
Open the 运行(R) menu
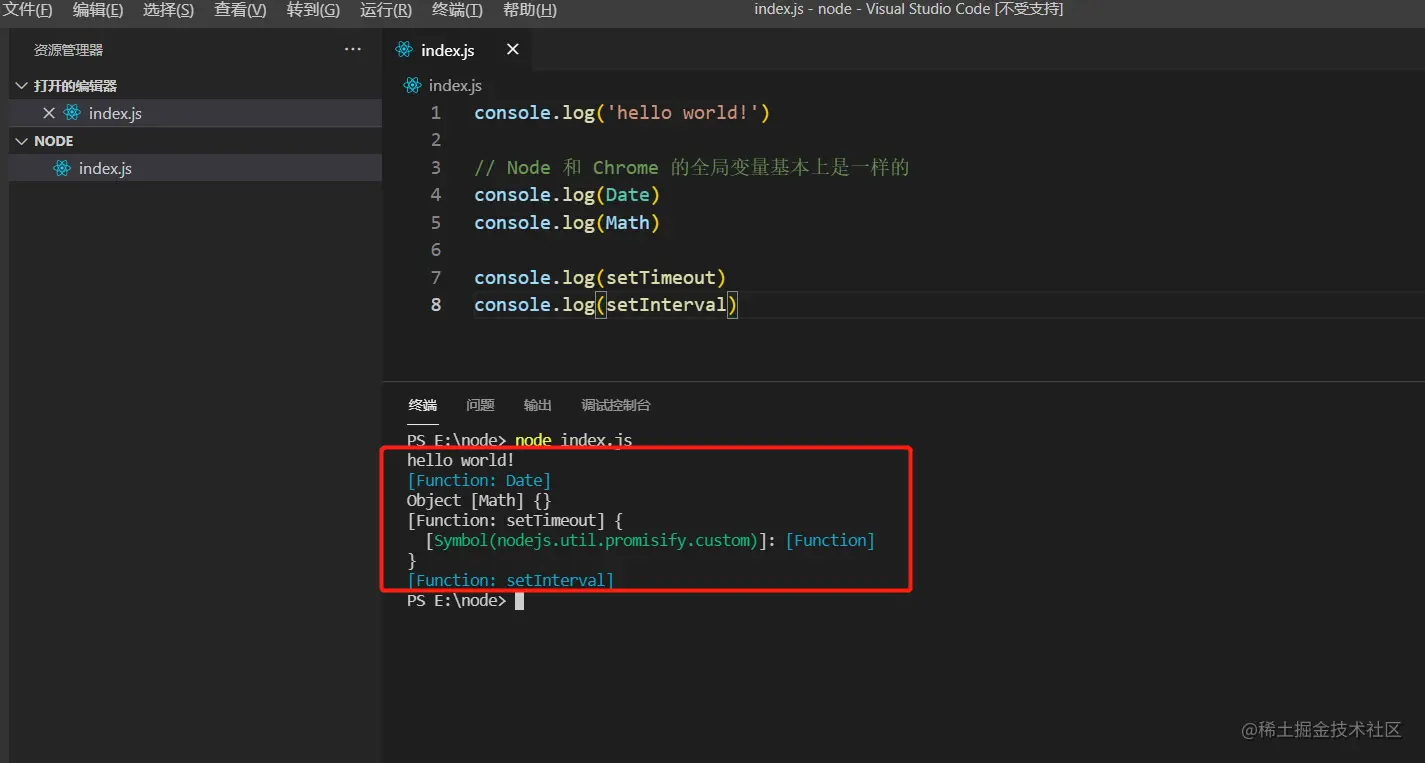click(x=385, y=10)
